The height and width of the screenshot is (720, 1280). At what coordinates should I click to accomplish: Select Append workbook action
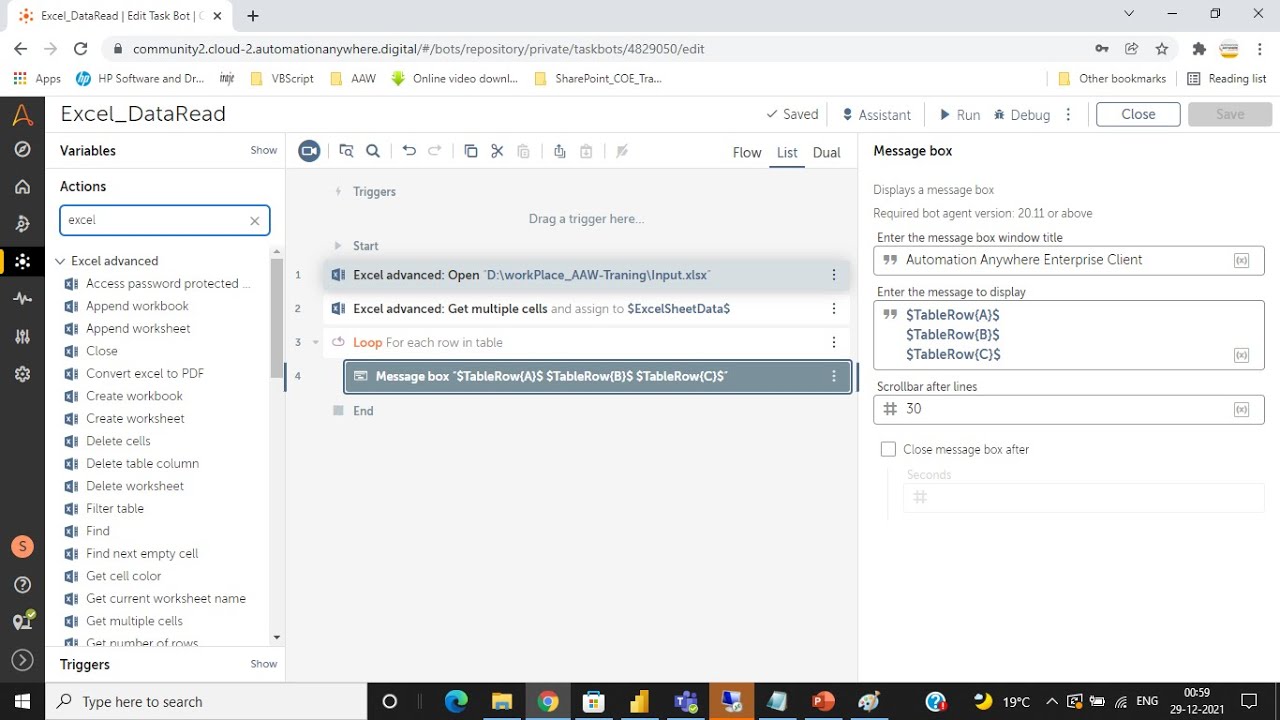[137, 306]
